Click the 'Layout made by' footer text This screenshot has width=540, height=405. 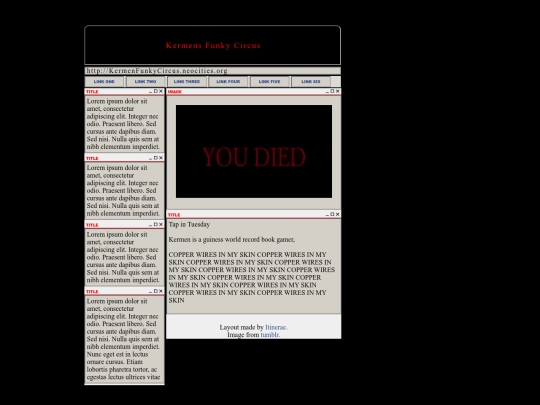tap(242, 327)
